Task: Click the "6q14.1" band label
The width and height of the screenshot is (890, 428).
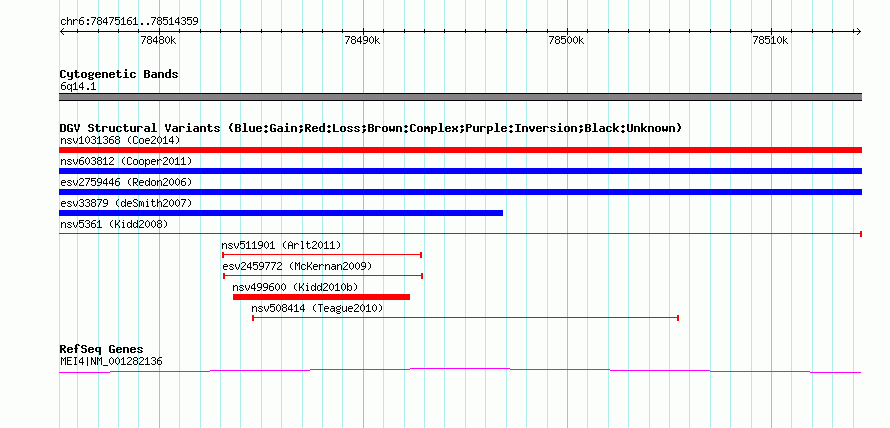Action: coord(77,87)
